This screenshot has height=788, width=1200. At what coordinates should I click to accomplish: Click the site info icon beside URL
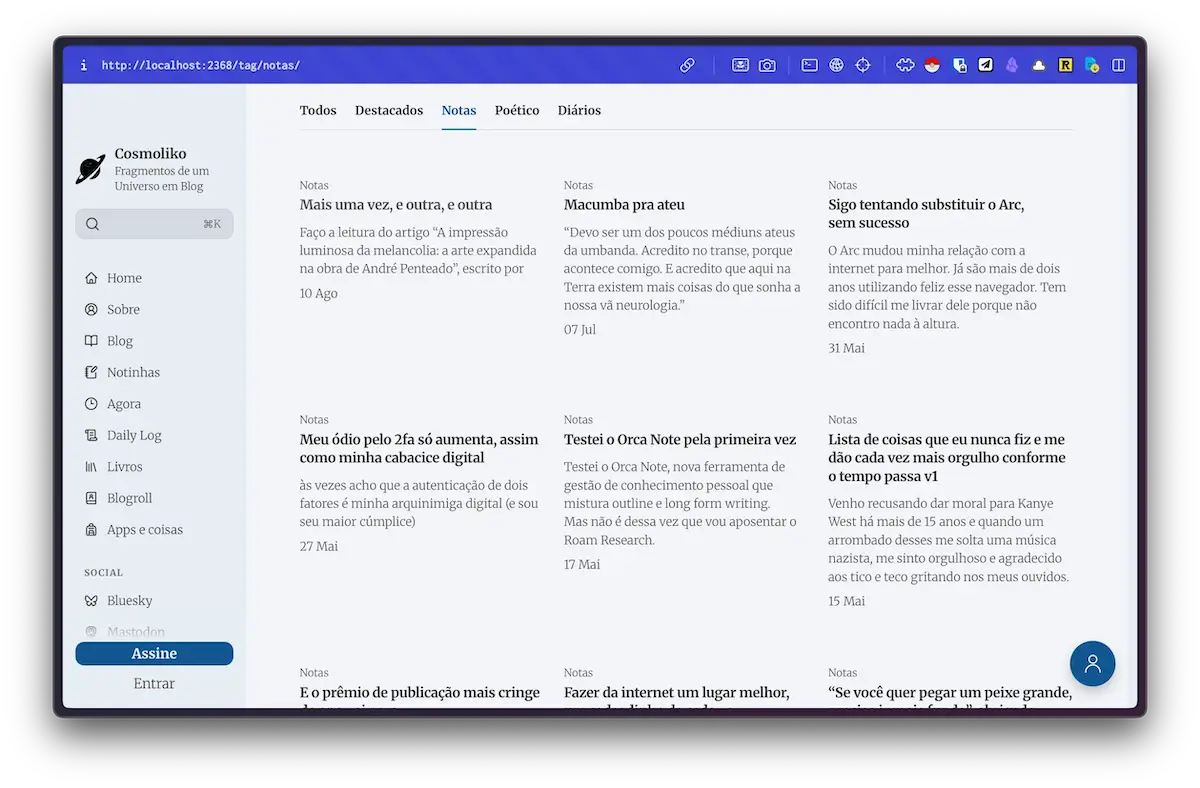84,65
